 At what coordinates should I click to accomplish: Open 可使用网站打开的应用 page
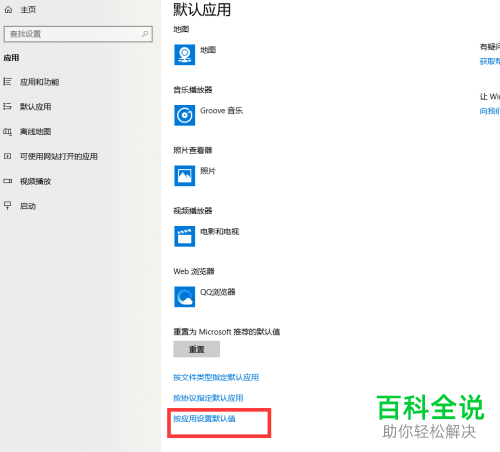(59, 157)
